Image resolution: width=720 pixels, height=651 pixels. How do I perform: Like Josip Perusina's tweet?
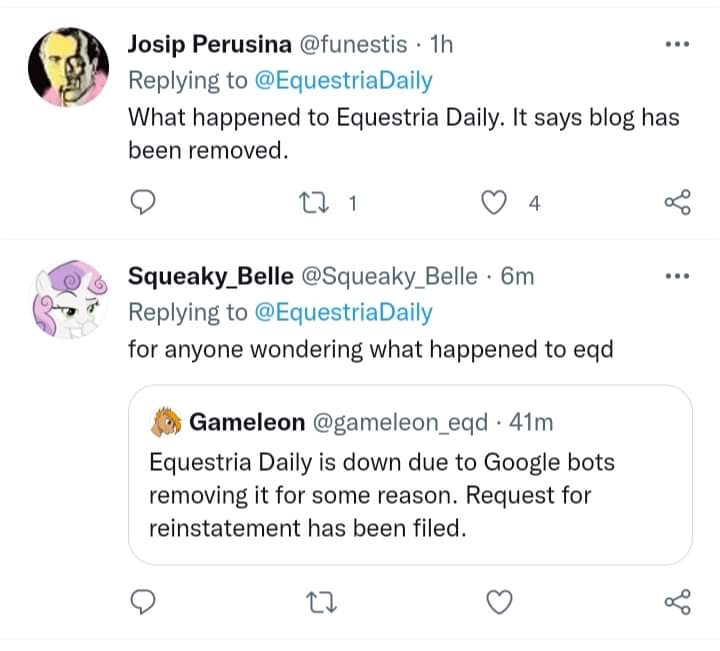(491, 204)
